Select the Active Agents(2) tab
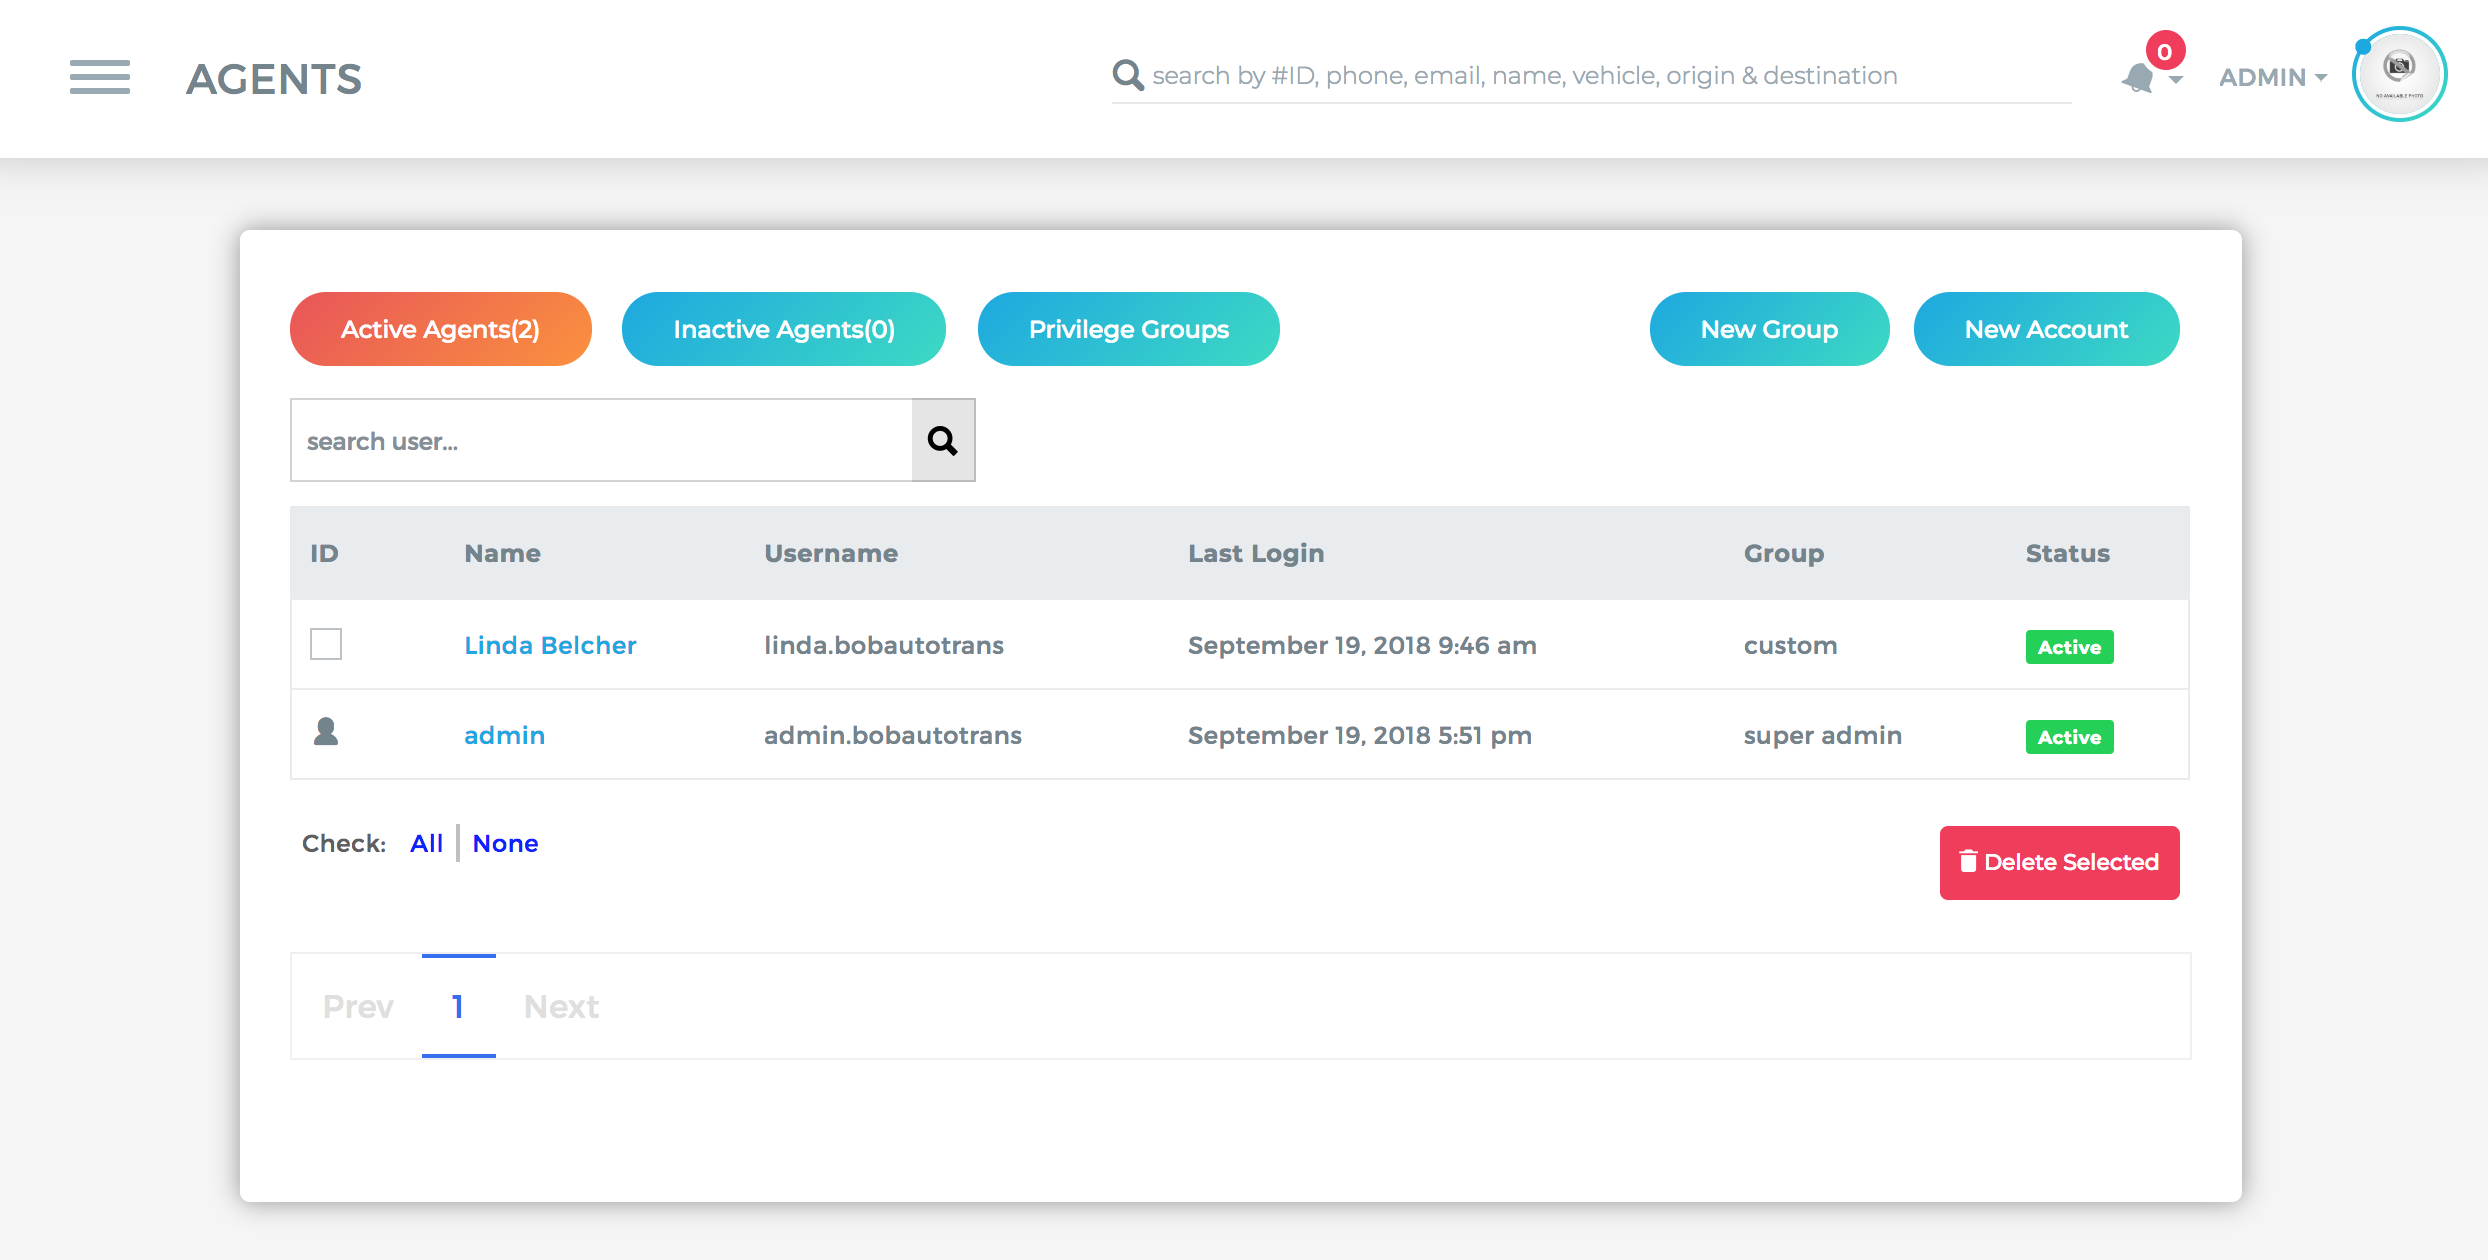The width and height of the screenshot is (2488, 1260). coord(441,329)
